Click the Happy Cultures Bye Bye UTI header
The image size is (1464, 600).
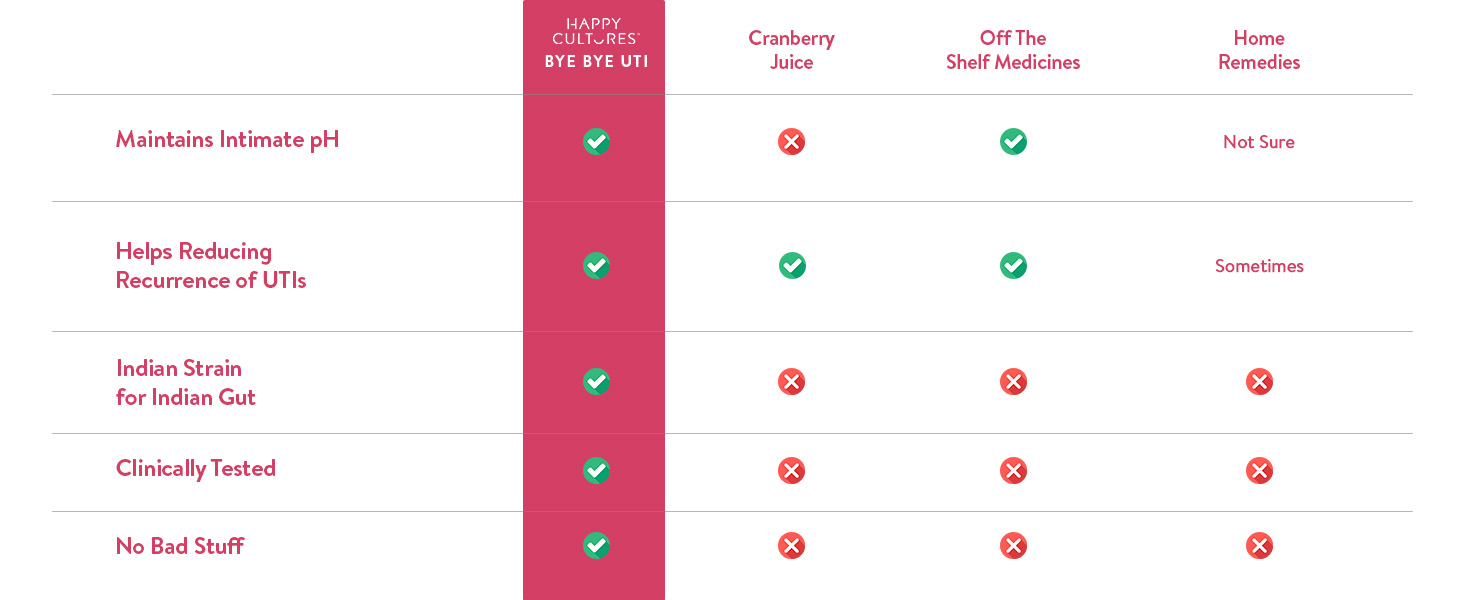pyautogui.click(x=596, y=46)
